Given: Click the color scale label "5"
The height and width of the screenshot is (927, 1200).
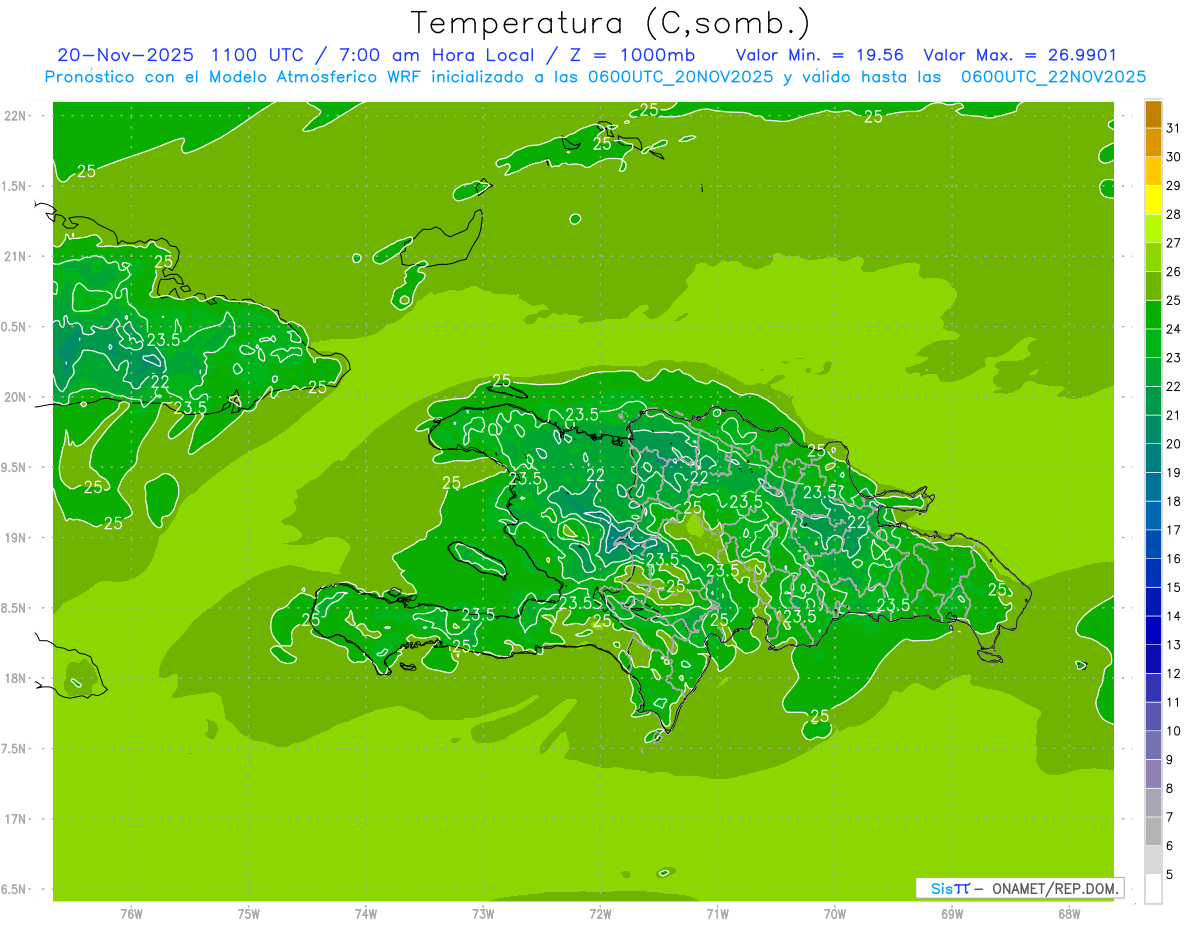Looking at the screenshot, I should (1171, 875).
